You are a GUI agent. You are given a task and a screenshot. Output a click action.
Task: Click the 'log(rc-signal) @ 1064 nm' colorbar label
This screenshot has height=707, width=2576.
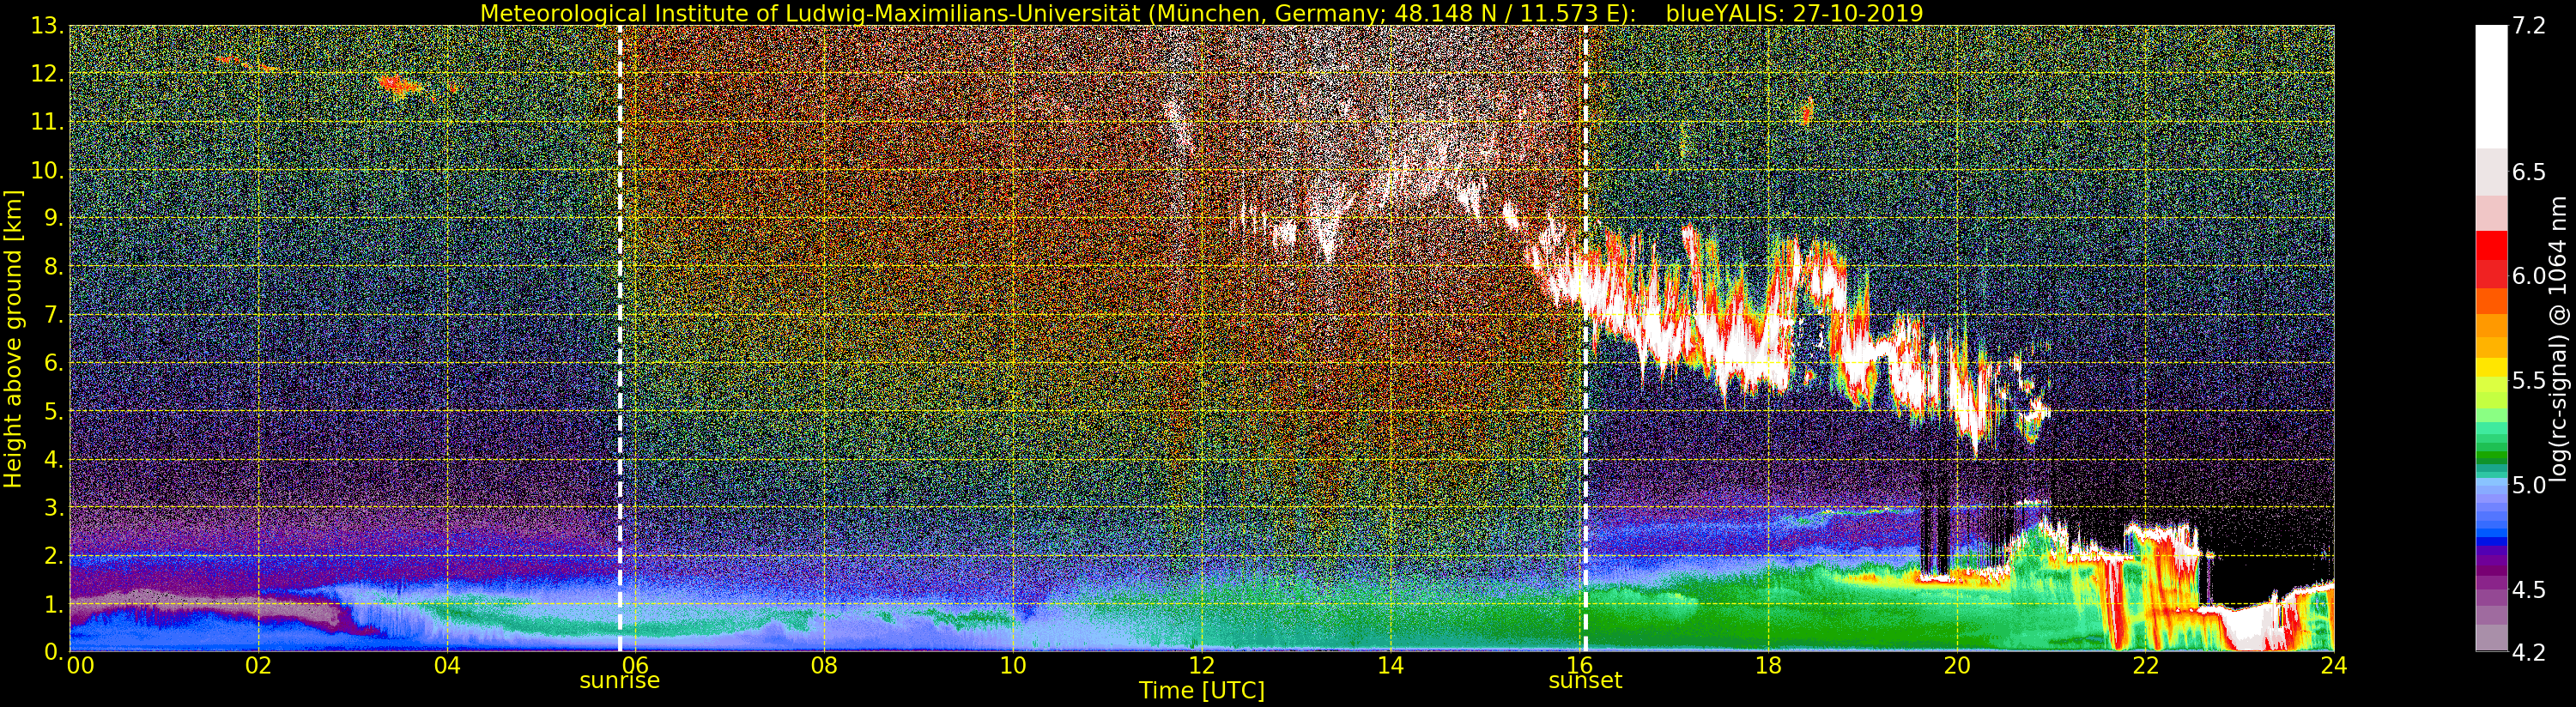coord(2560,338)
